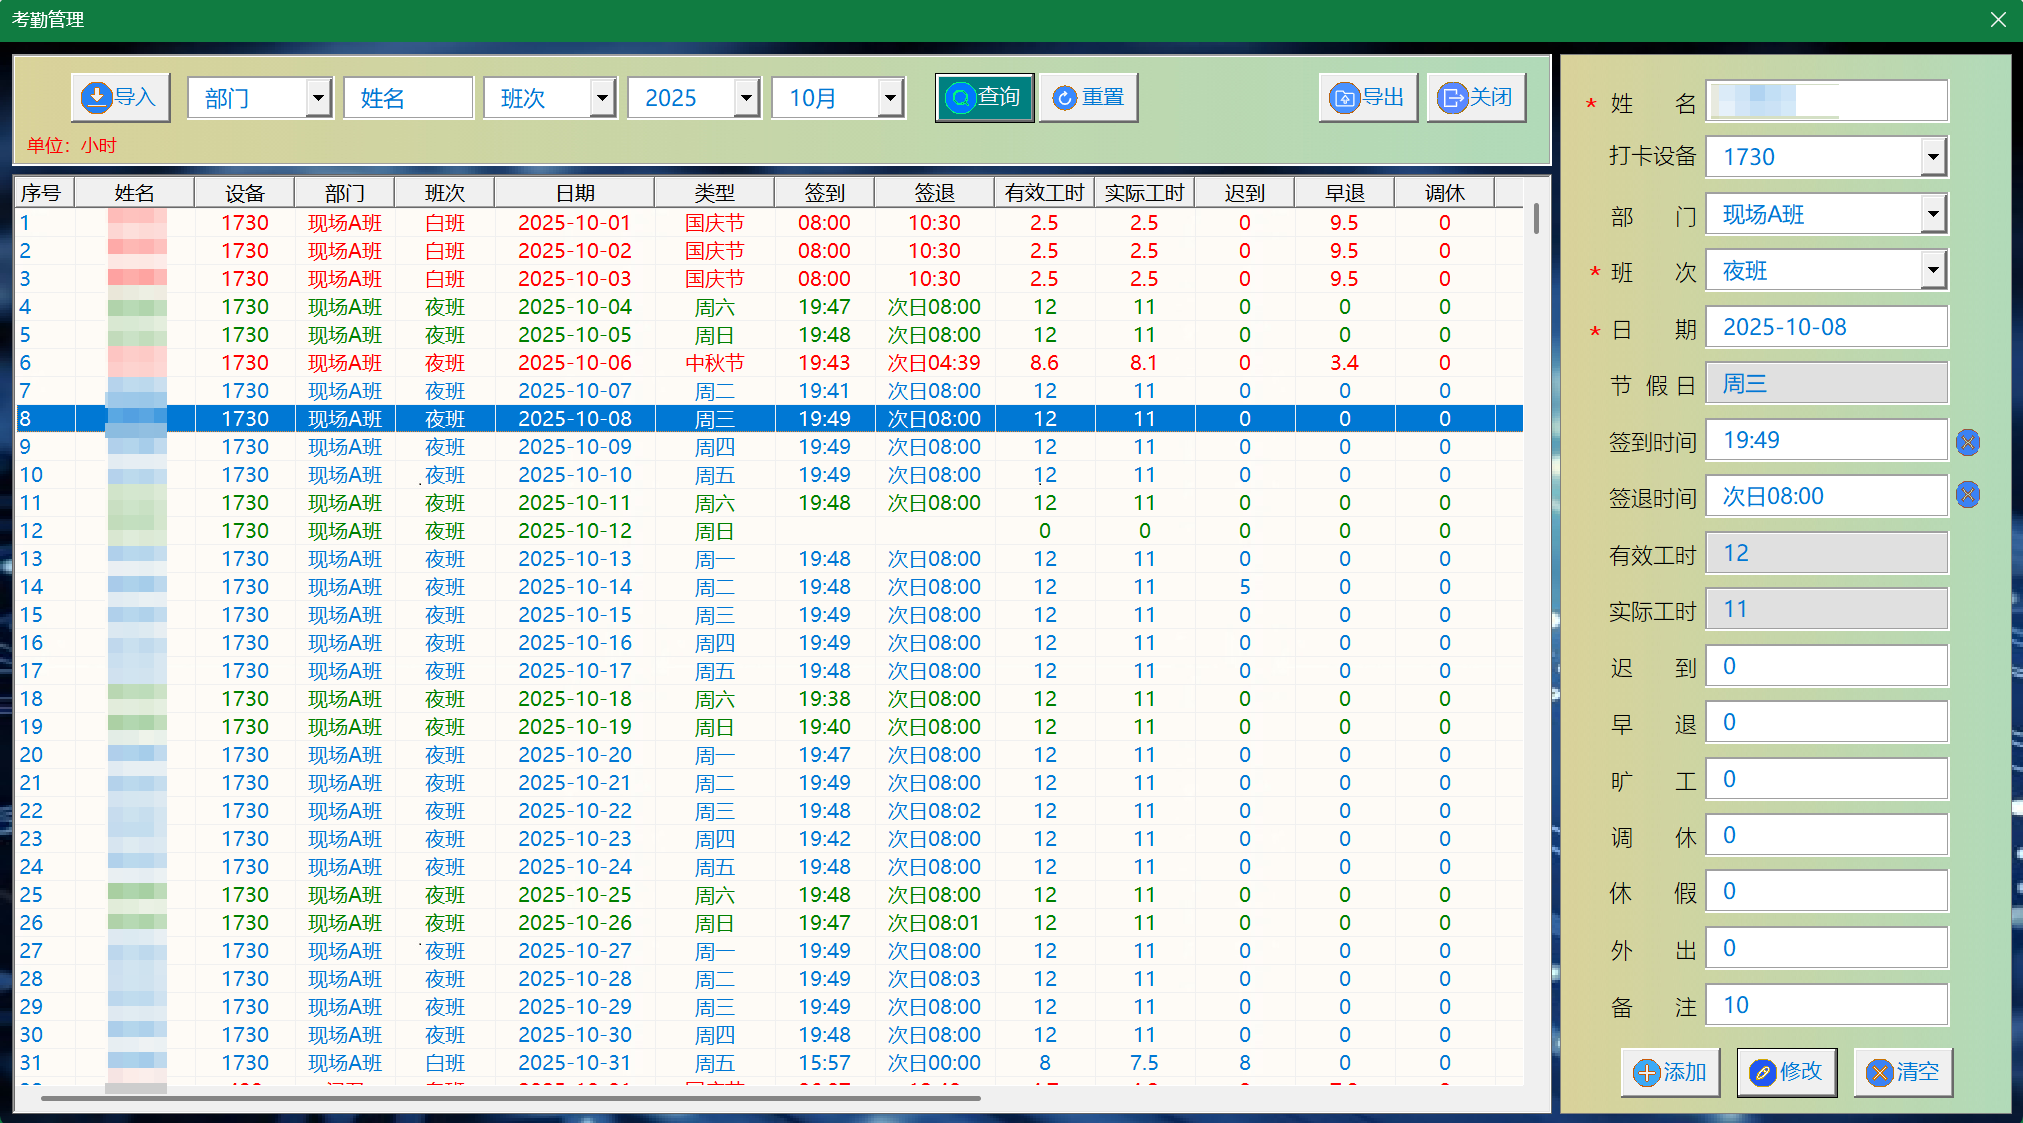Expand the 部门 现场A班 dropdown in form

point(1933,214)
